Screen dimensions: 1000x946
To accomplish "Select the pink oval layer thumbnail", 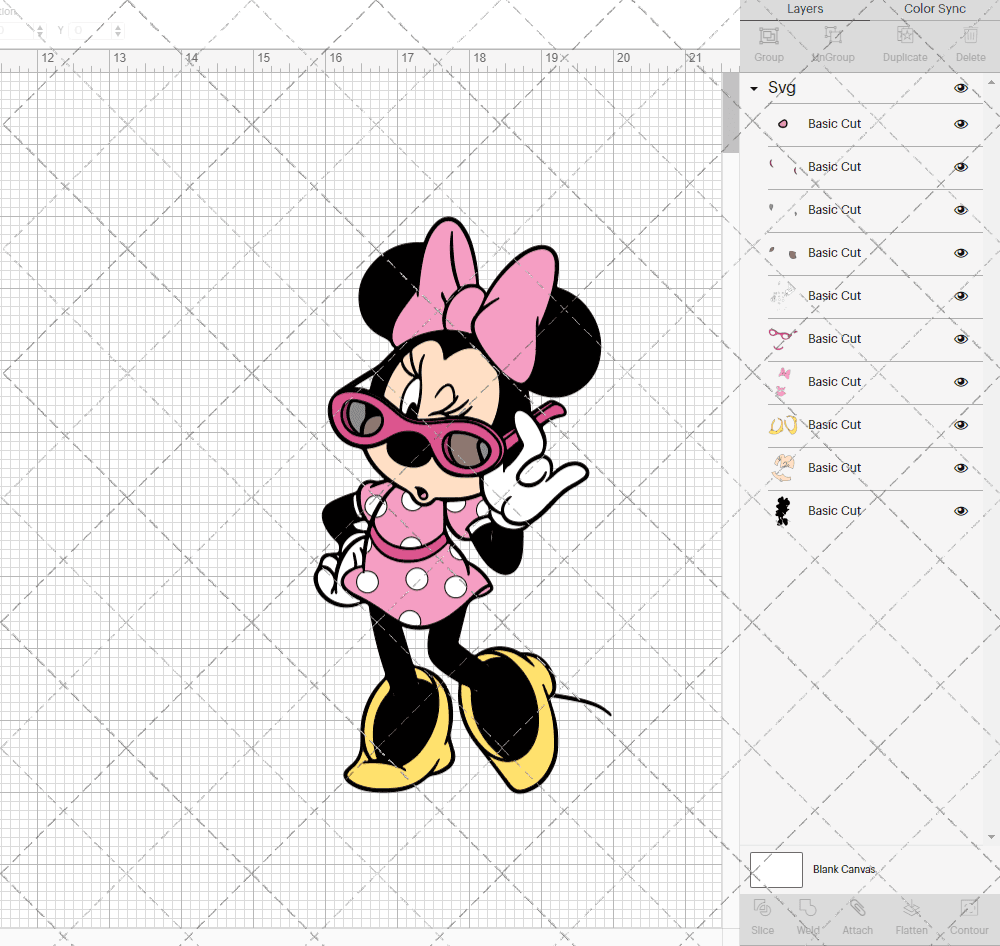I will click(783, 124).
